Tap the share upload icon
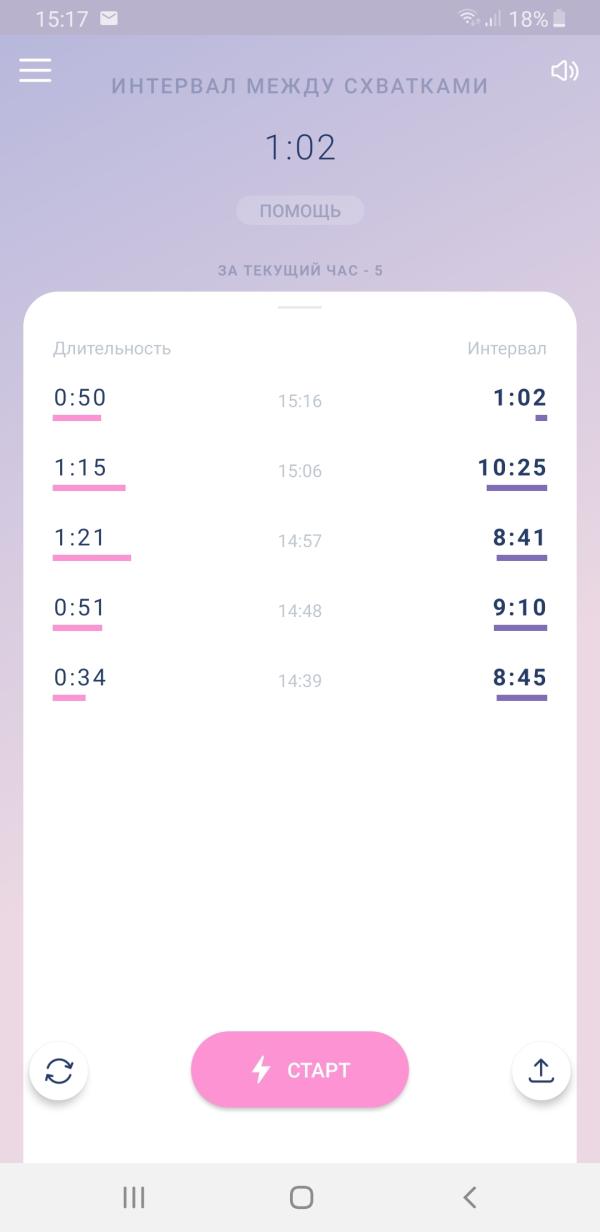600x1232 pixels. click(x=541, y=1071)
